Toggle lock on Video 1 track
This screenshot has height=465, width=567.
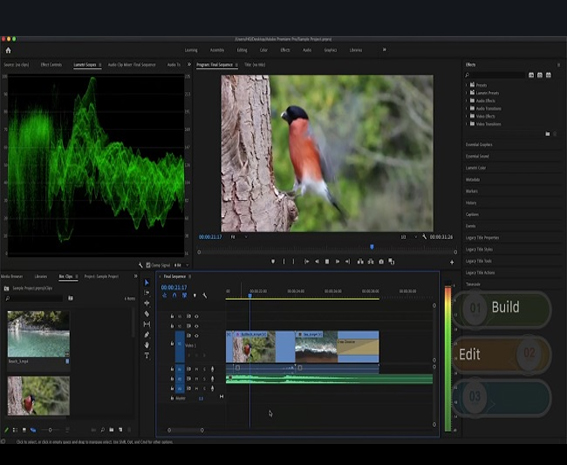(172, 344)
